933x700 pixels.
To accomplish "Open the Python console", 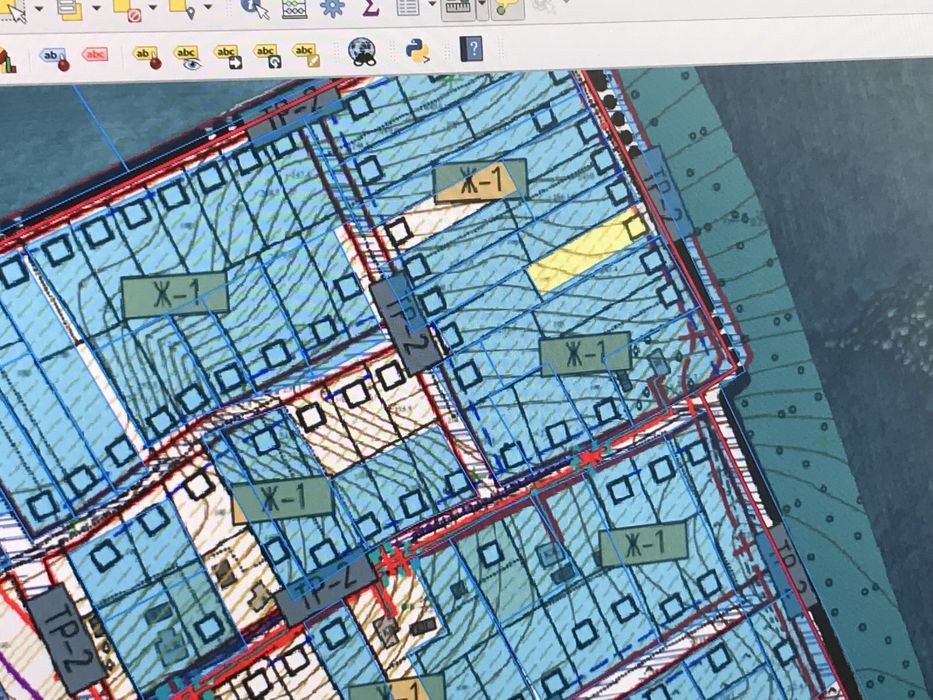I will [x=418, y=51].
